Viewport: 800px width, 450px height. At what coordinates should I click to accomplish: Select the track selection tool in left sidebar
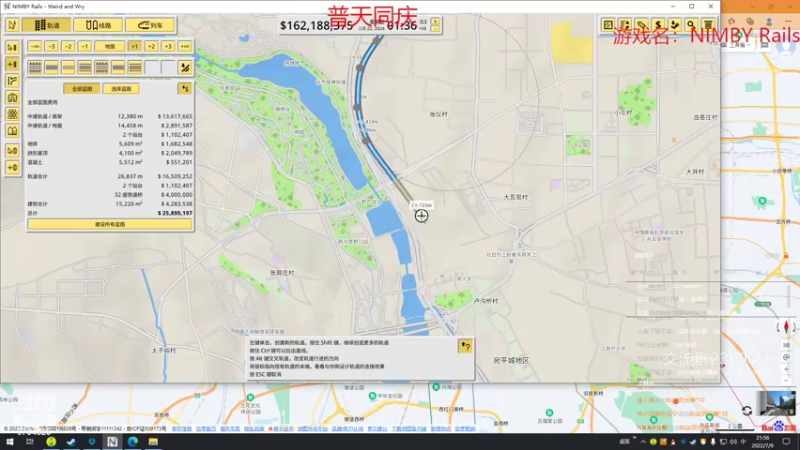pos(12,47)
